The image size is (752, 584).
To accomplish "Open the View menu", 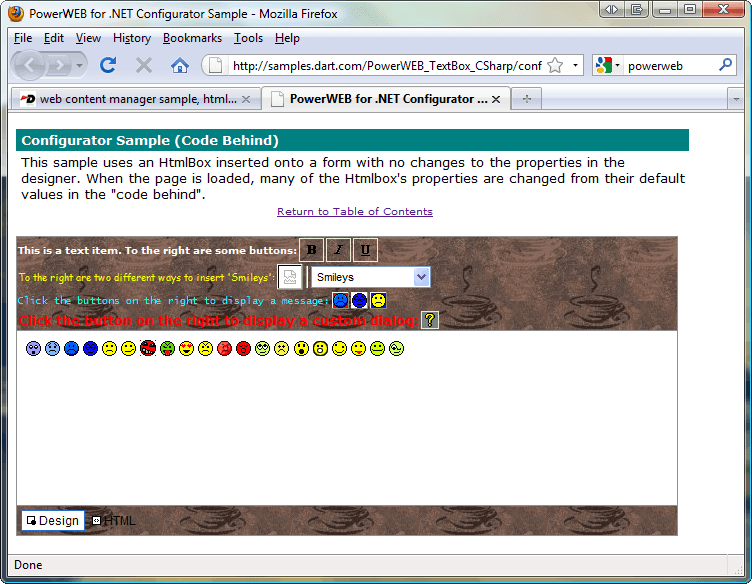I will [x=88, y=38].
